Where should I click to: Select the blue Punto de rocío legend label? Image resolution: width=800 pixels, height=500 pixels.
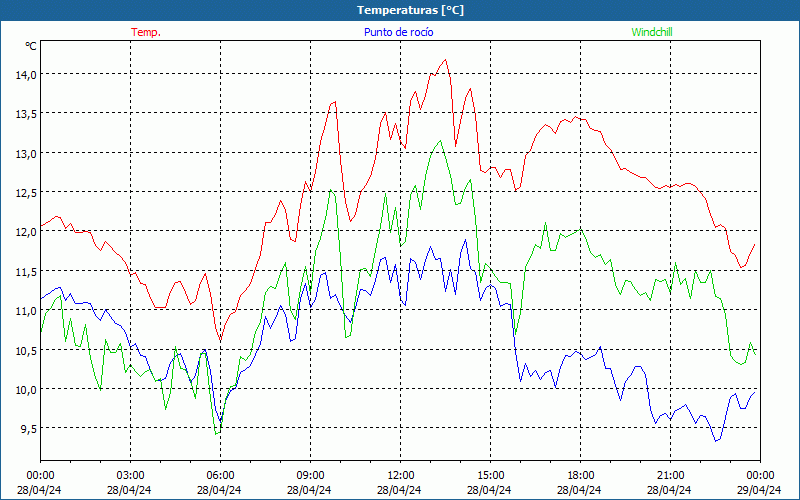coord(398,32)
